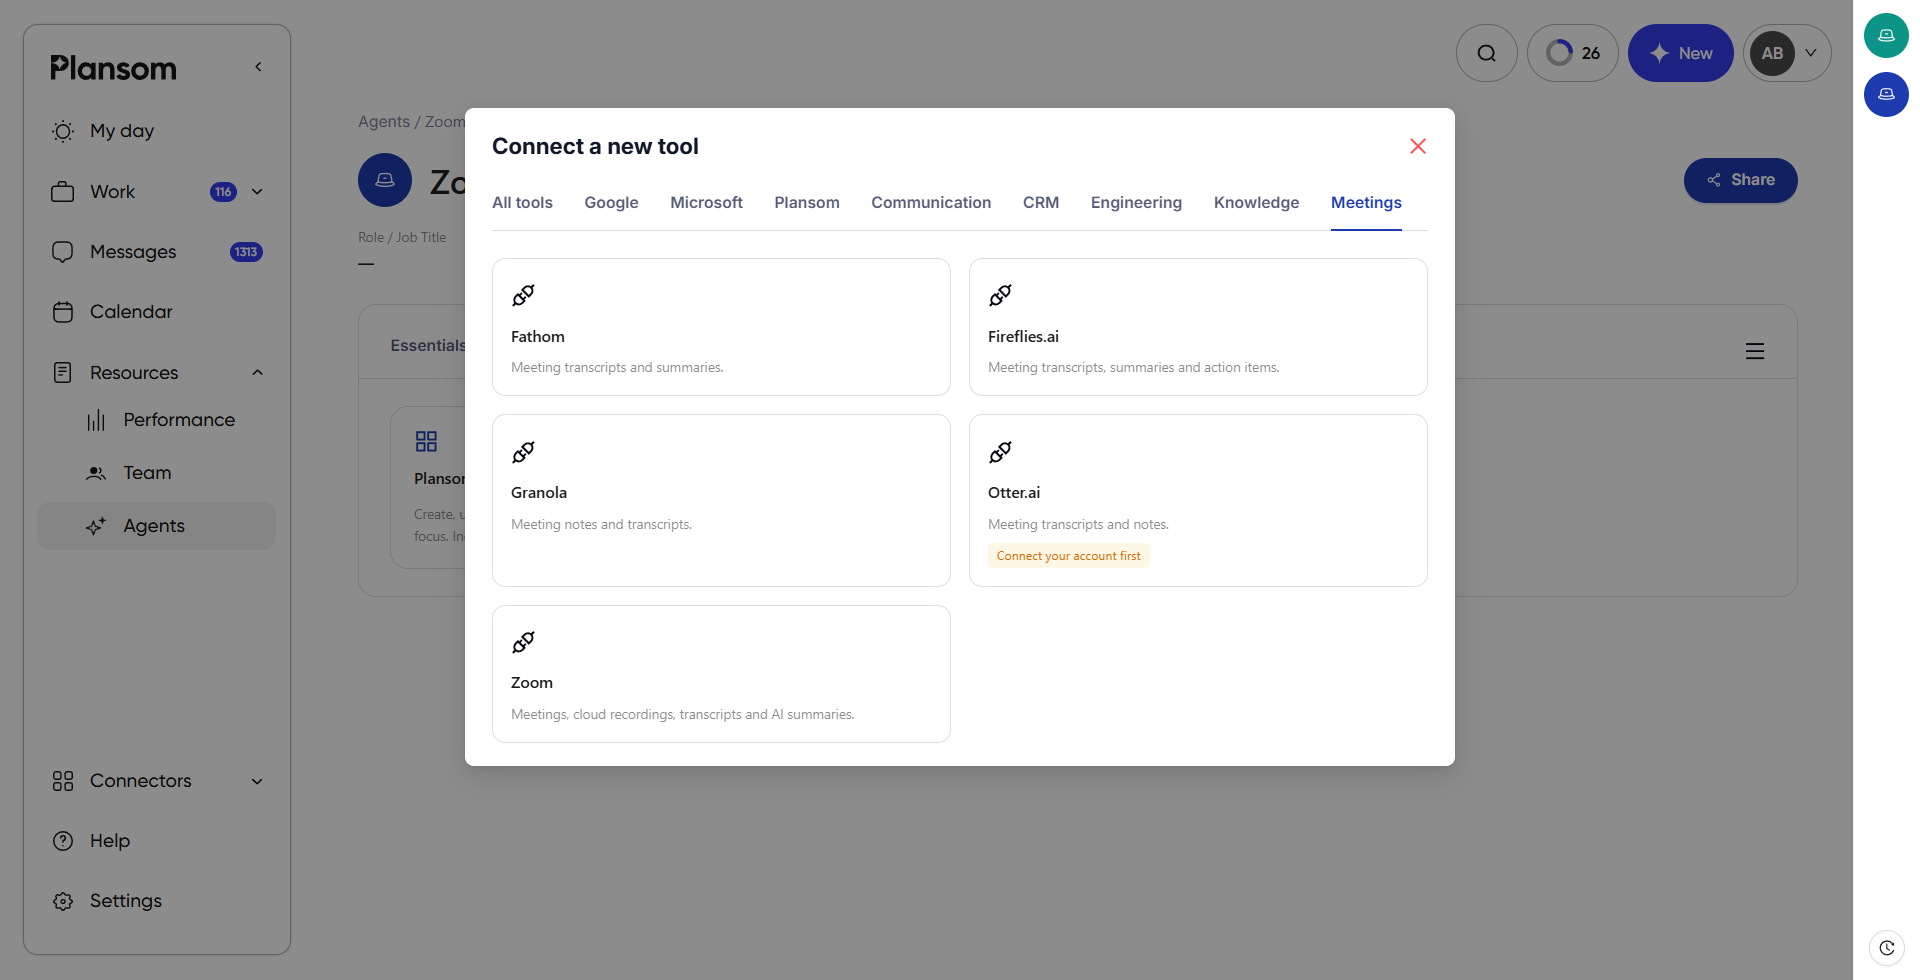
Task: Switch to the Google tab
Action: pos(611,202)
